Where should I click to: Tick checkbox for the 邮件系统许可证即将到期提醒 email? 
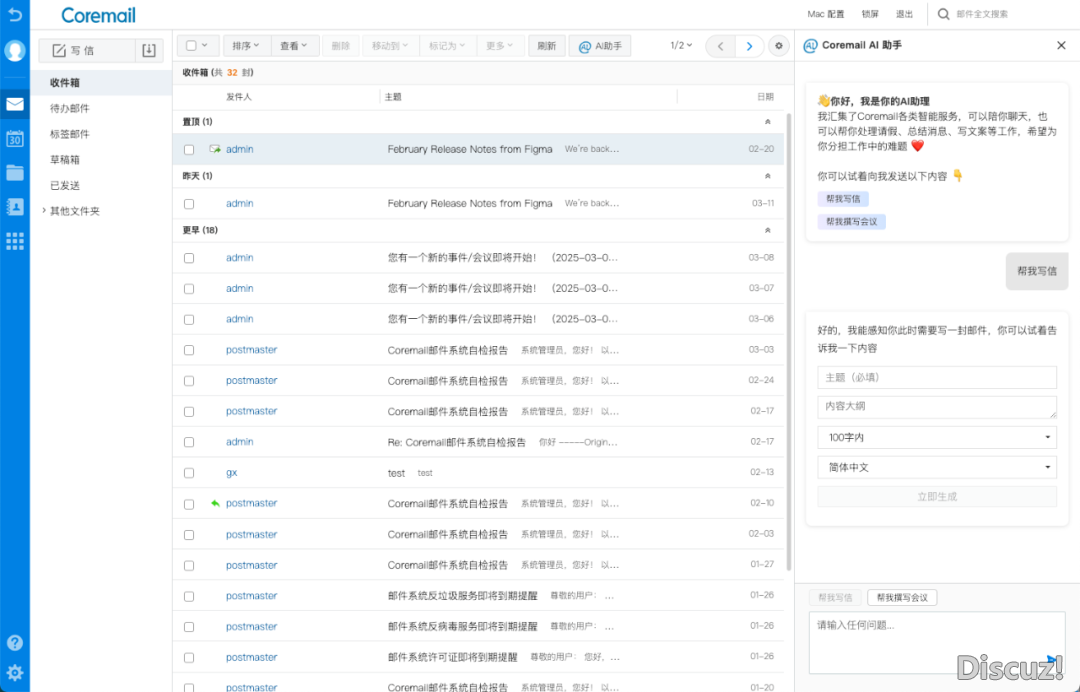point(189,658)
